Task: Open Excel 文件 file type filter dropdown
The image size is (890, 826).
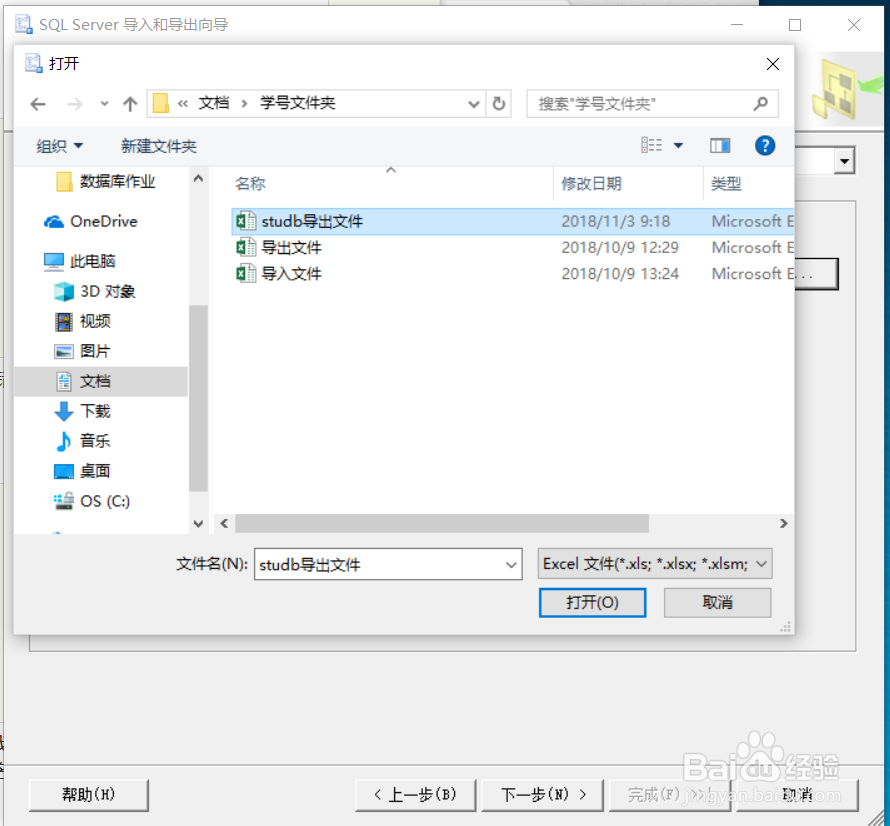Action: pos(655,564)
